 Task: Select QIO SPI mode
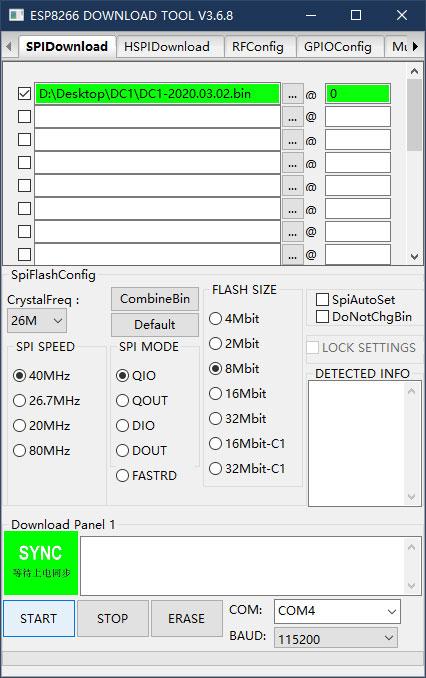[122, 375]
